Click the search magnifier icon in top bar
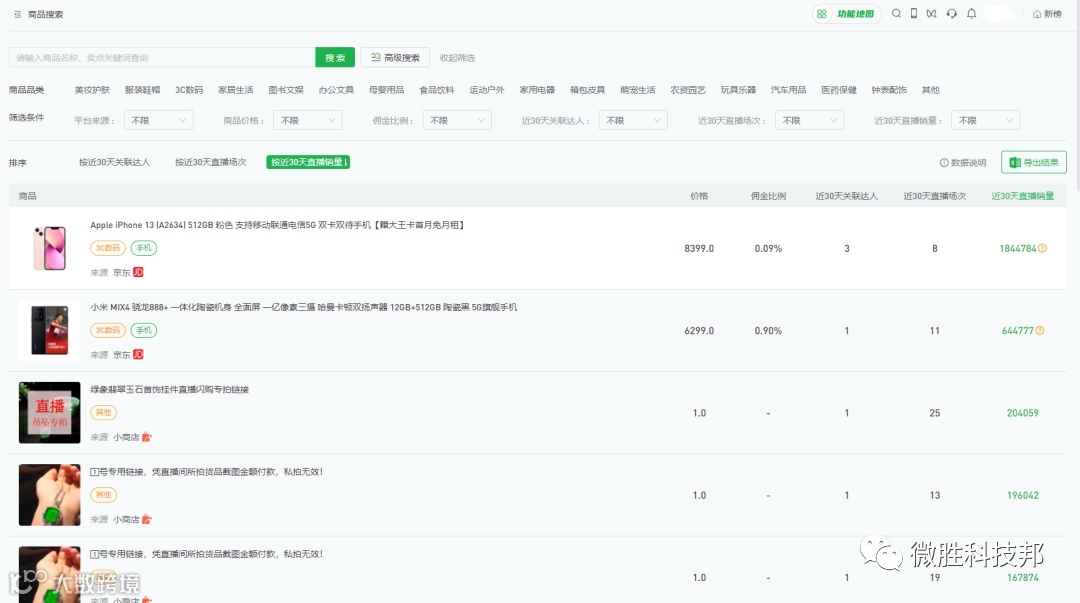 (x=896, y=14)
